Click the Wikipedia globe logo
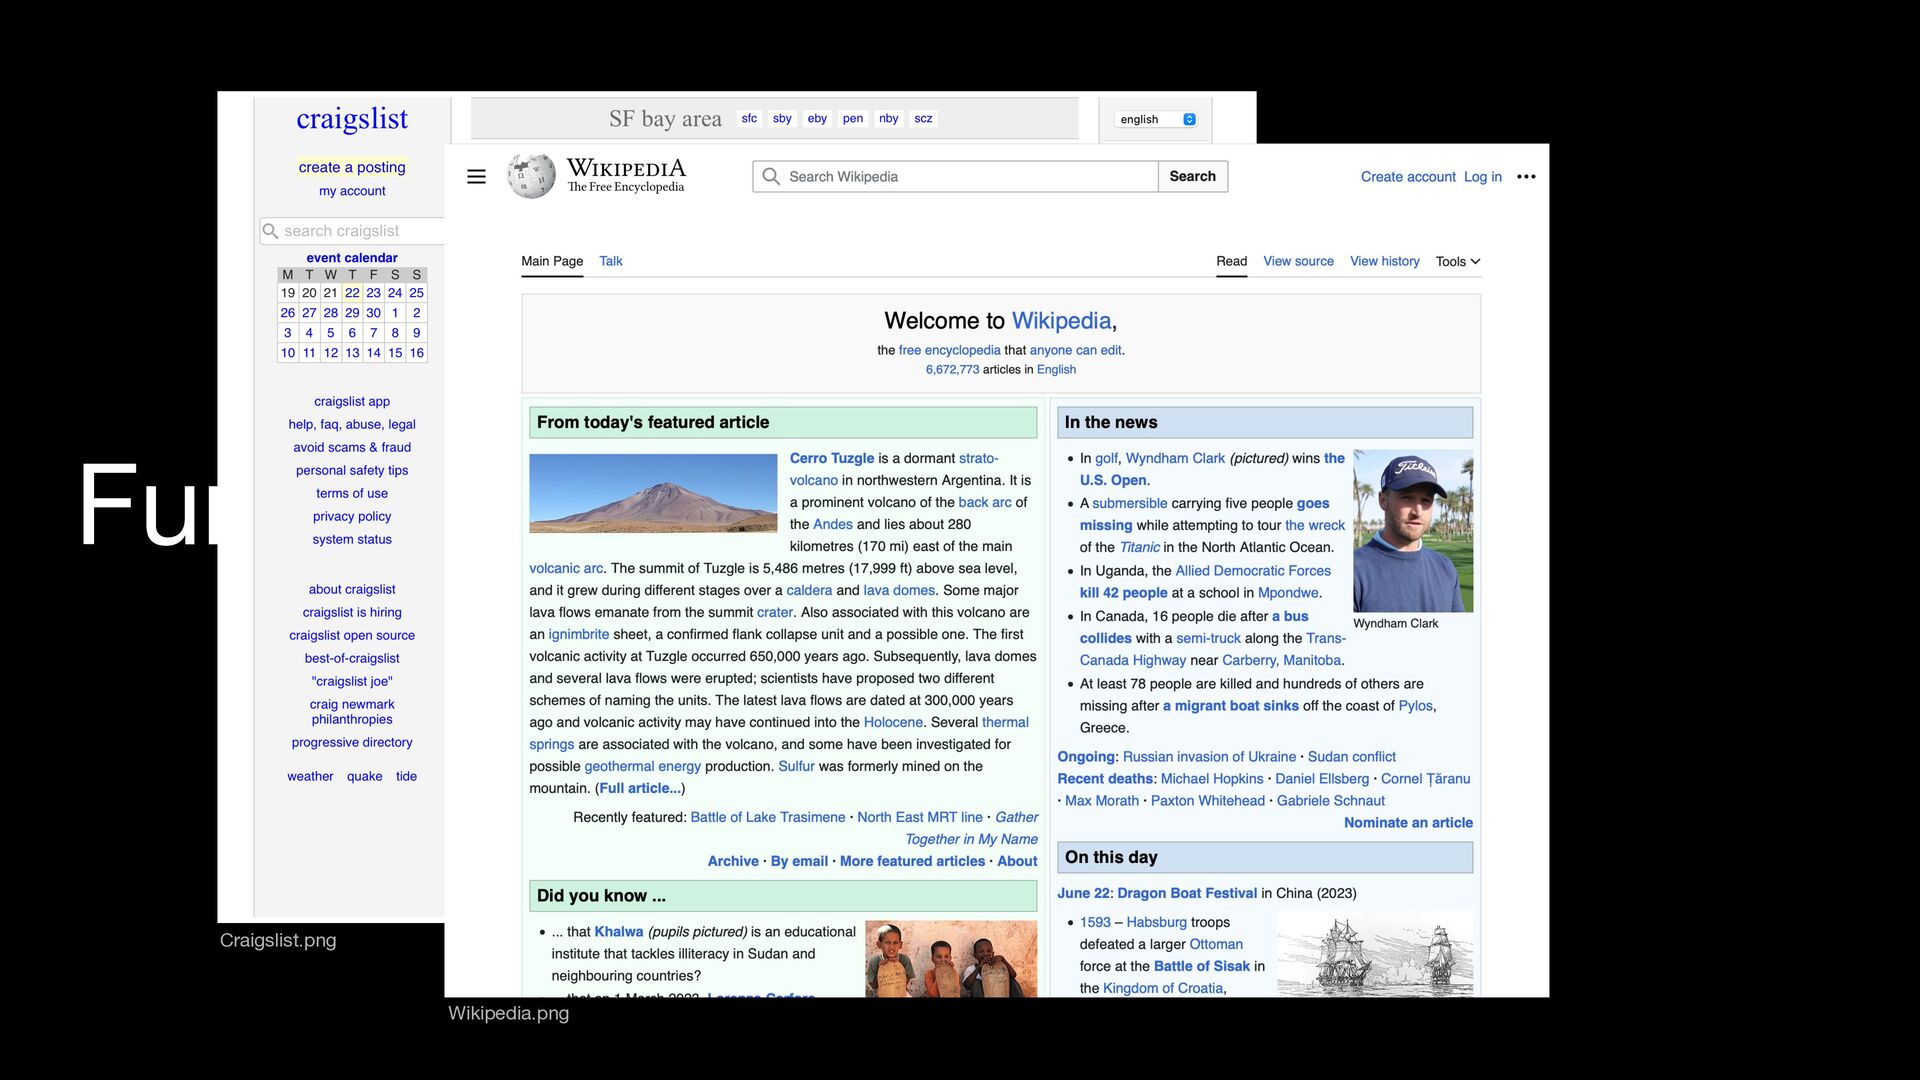Screen dimensions: 1920x1080 [x=531, y=176]
